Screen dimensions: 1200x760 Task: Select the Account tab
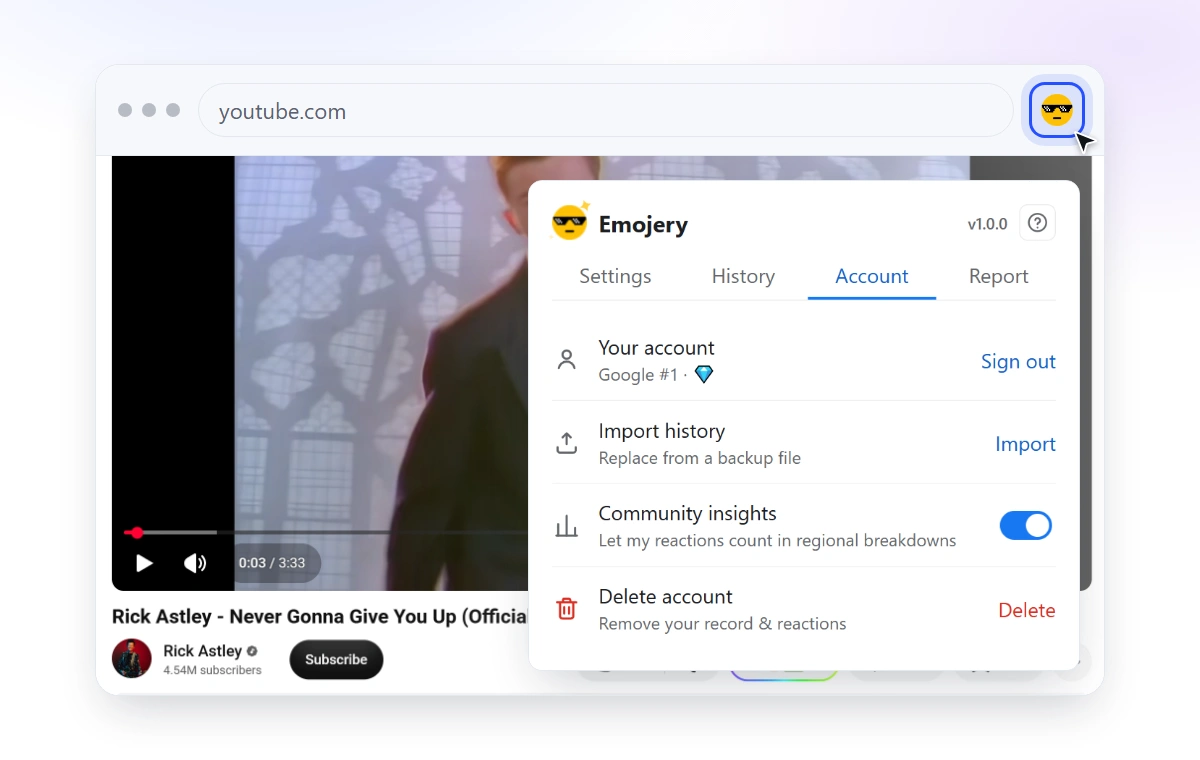872,276
